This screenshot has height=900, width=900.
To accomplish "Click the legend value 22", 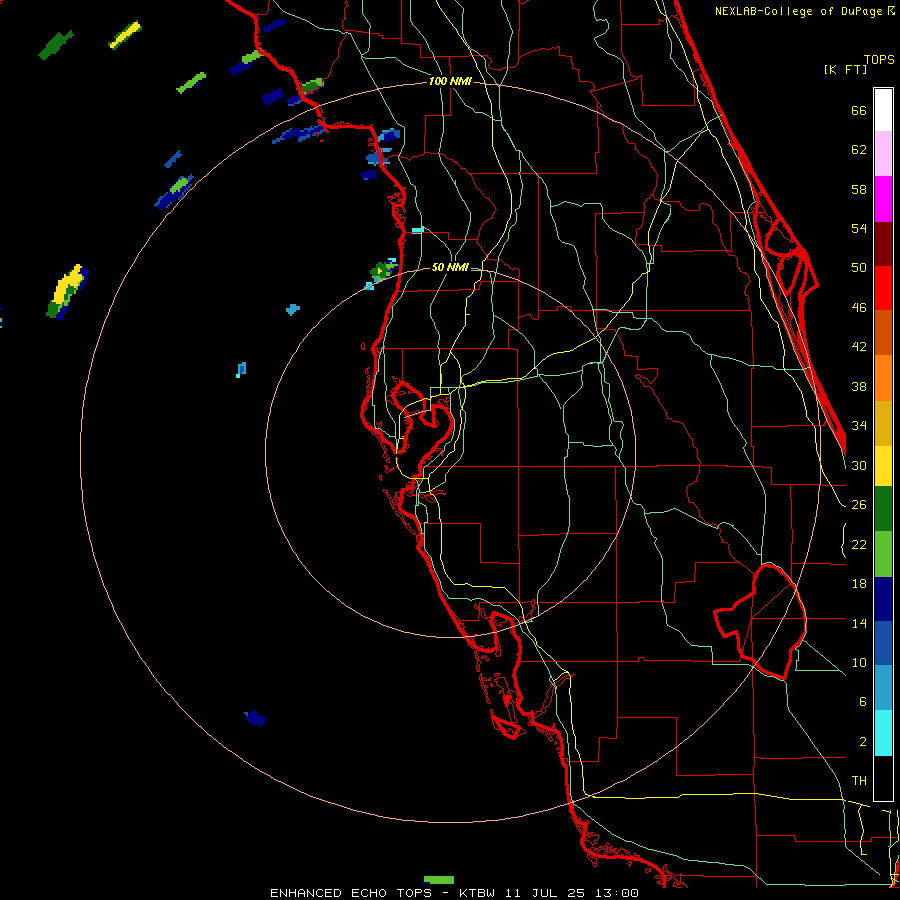I will [859, 544].
